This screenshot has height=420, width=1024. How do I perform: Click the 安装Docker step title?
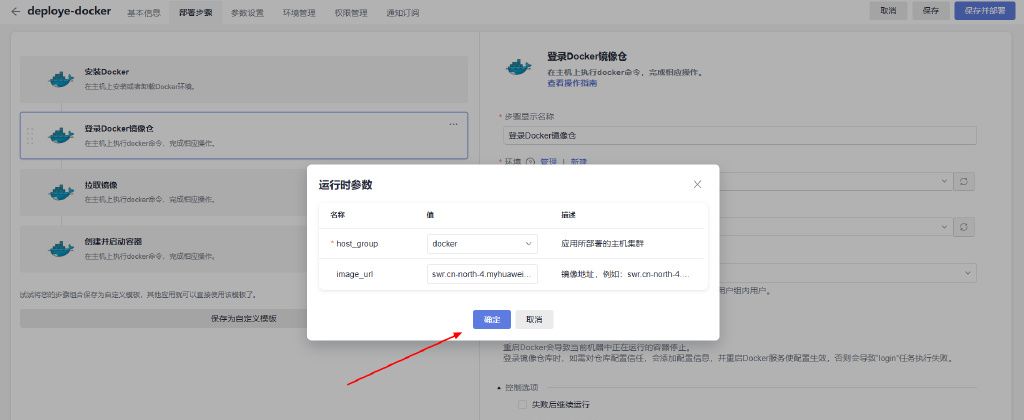coord(106,72)
